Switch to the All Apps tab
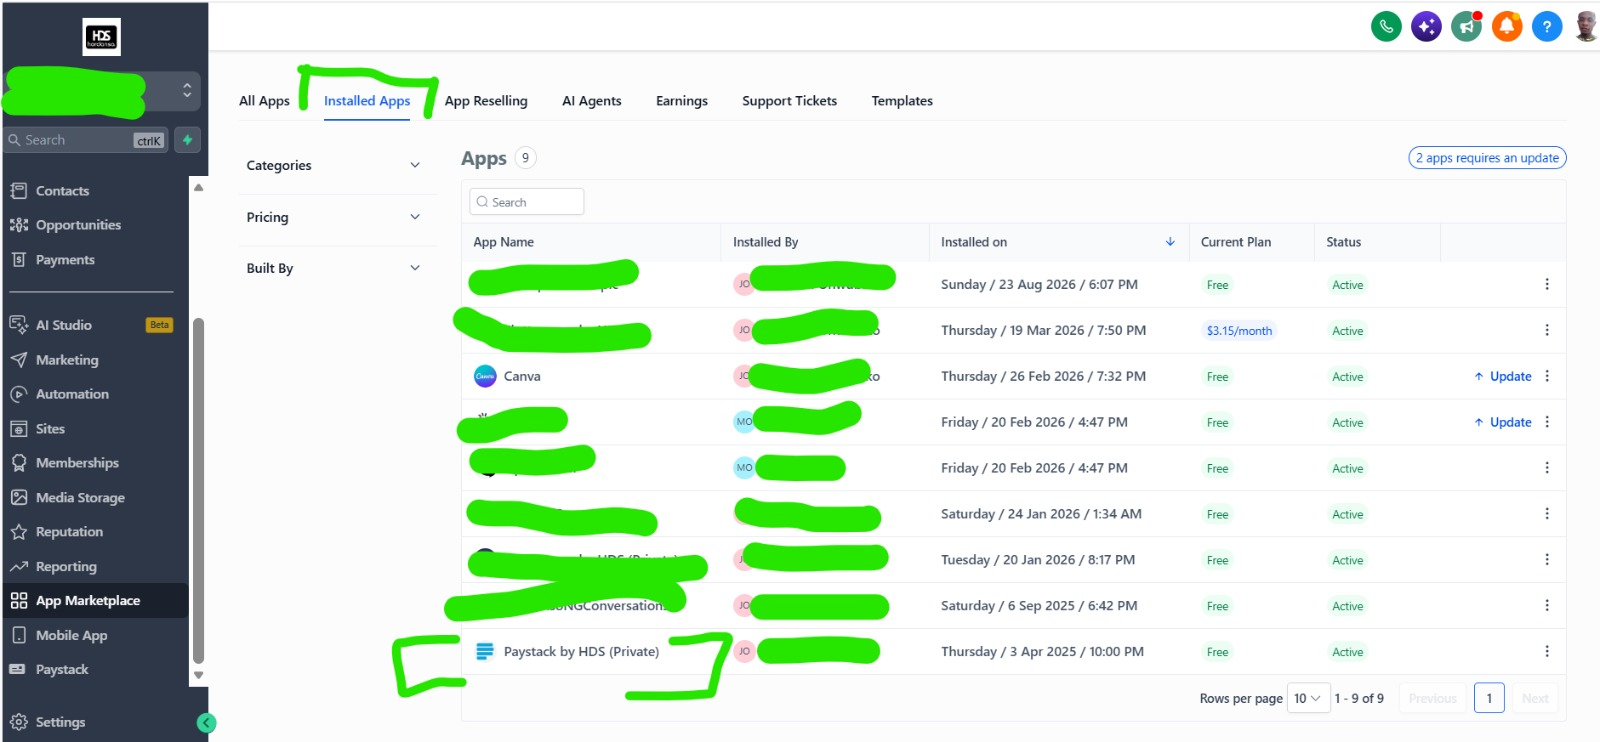Screen dimensions: 1600x742 [264, 101]
